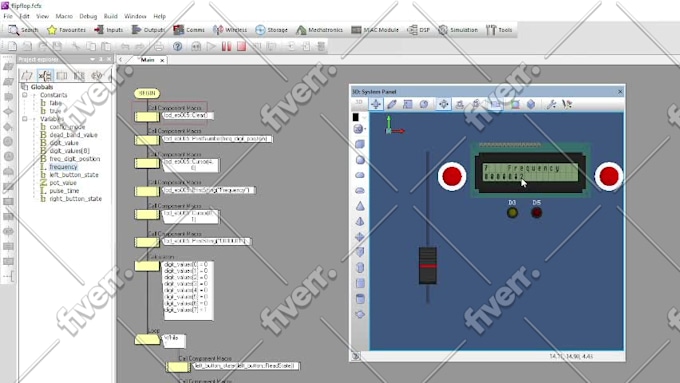Open the Build menu
The height and width of the screenshot is (383, 680).
coord(111,16)
